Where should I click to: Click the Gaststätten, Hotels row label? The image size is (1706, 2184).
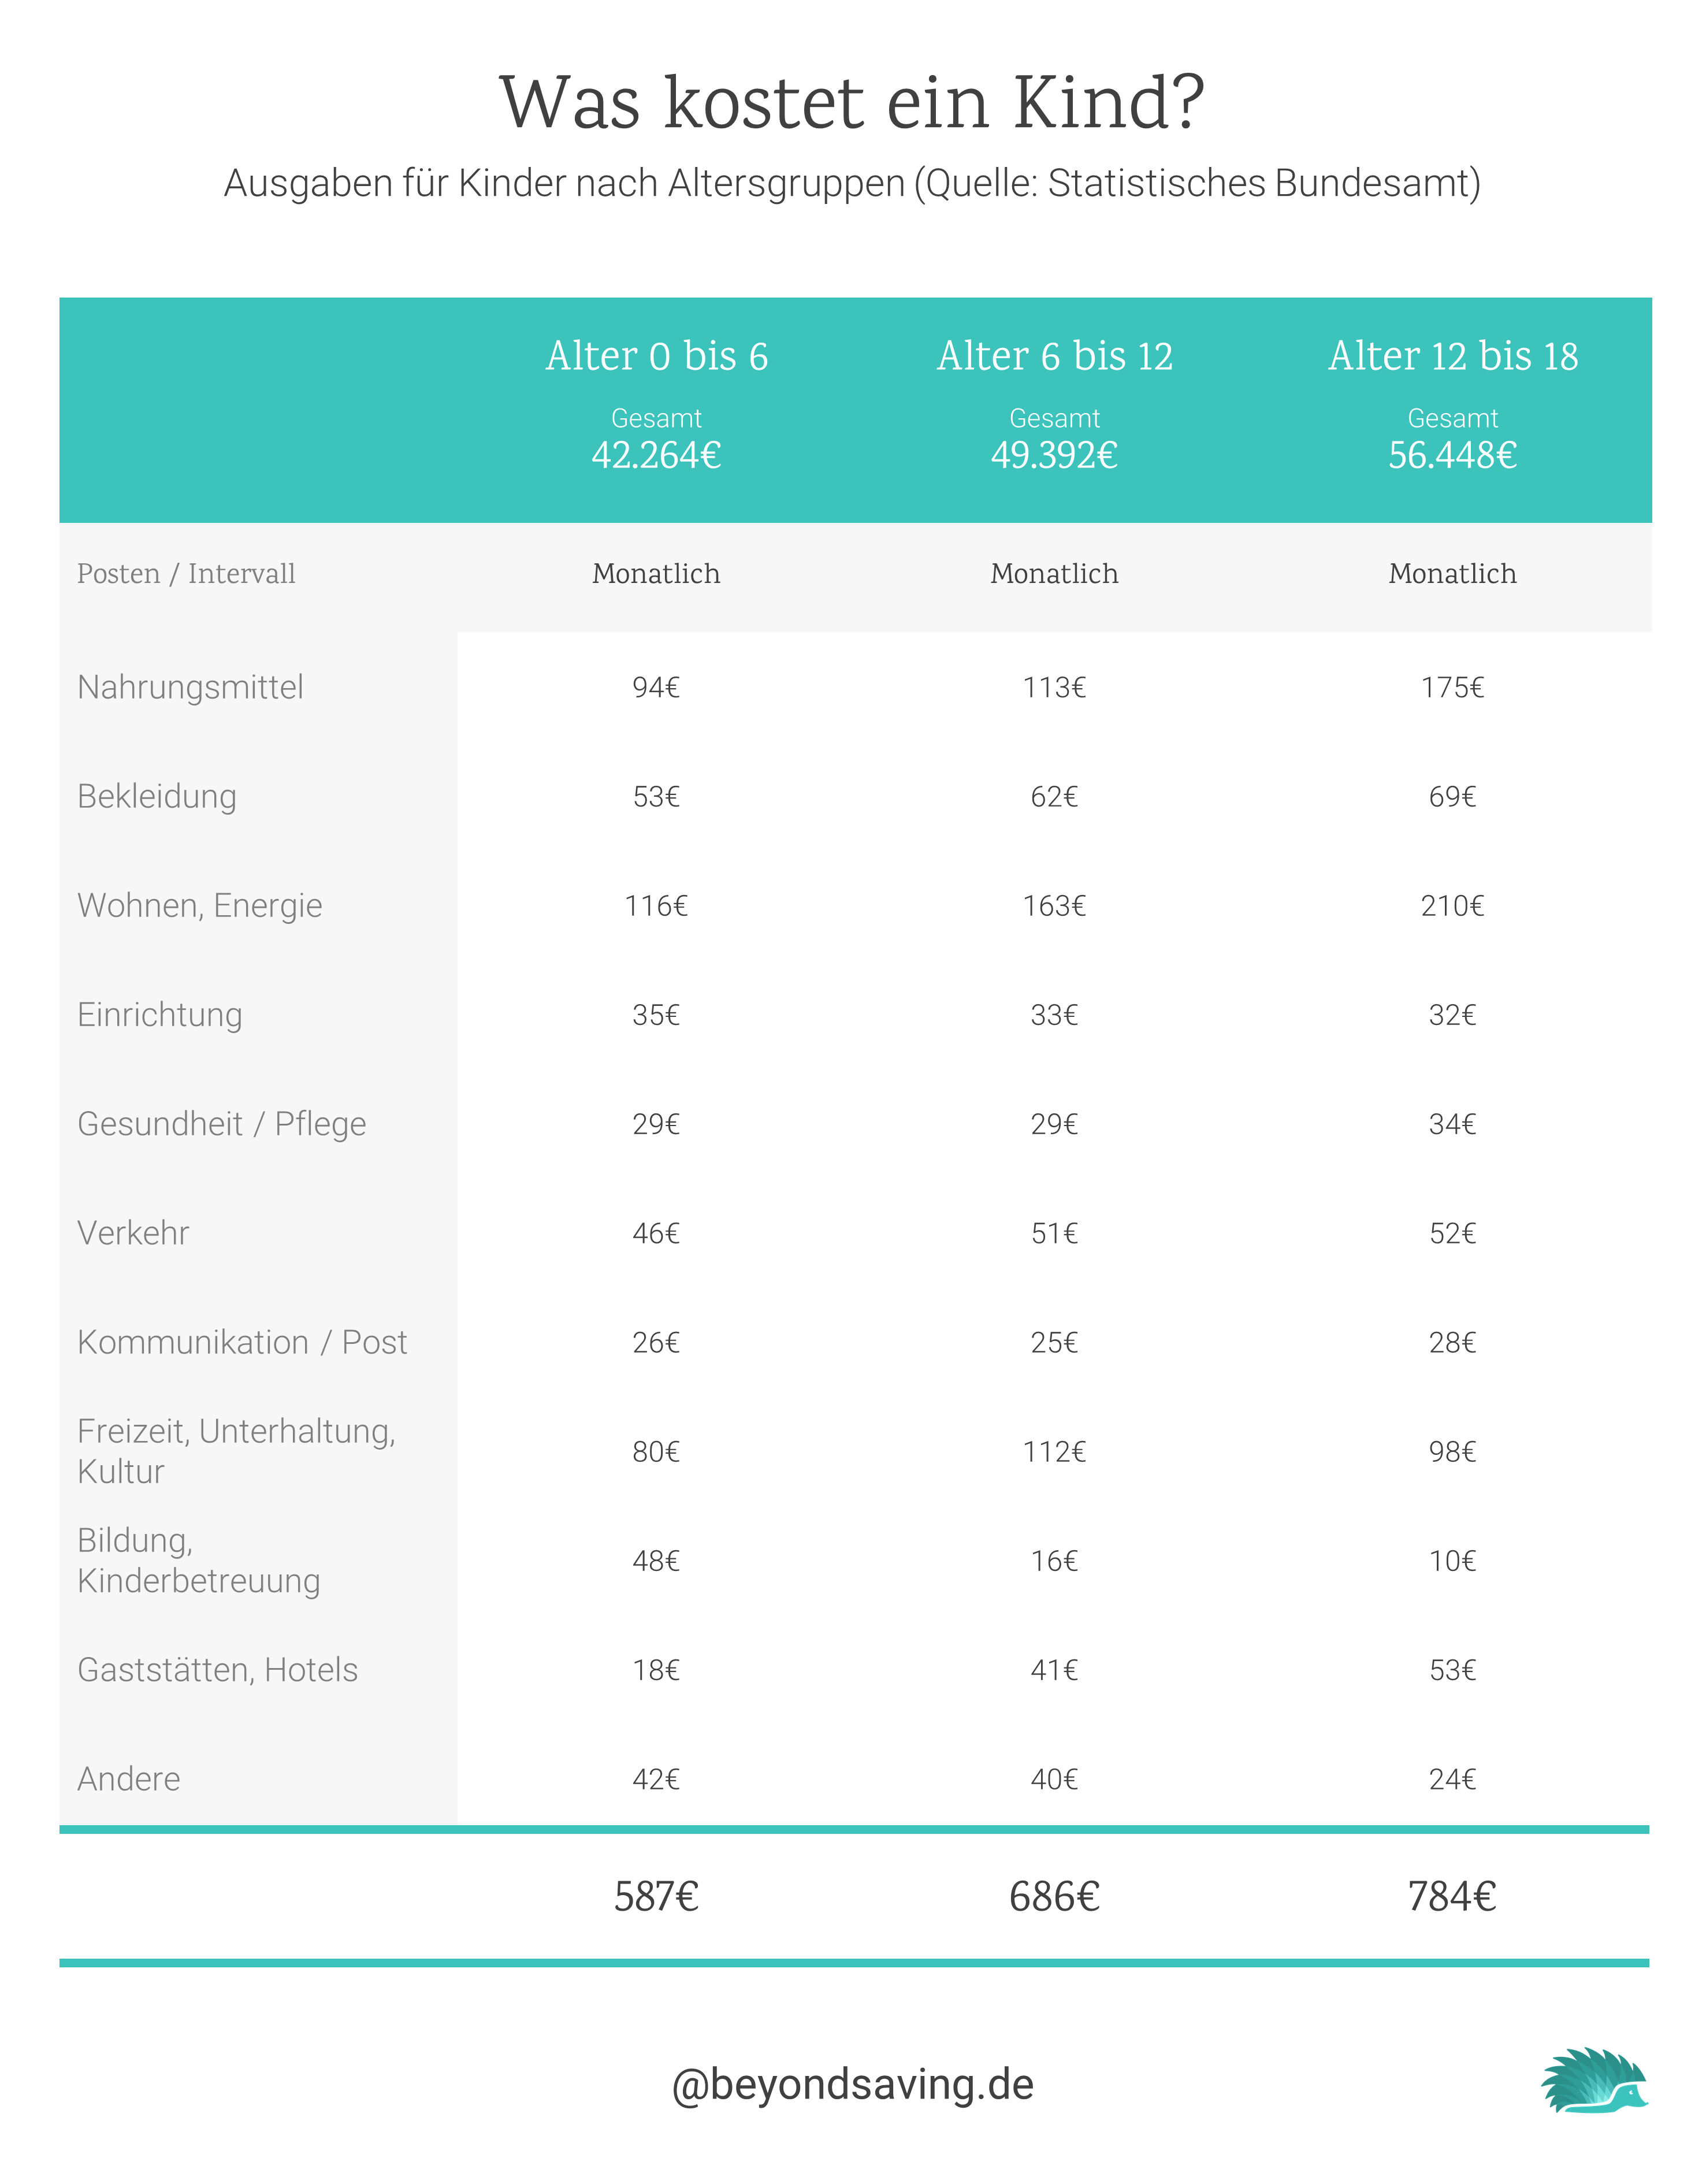(x=217, y=1670)
